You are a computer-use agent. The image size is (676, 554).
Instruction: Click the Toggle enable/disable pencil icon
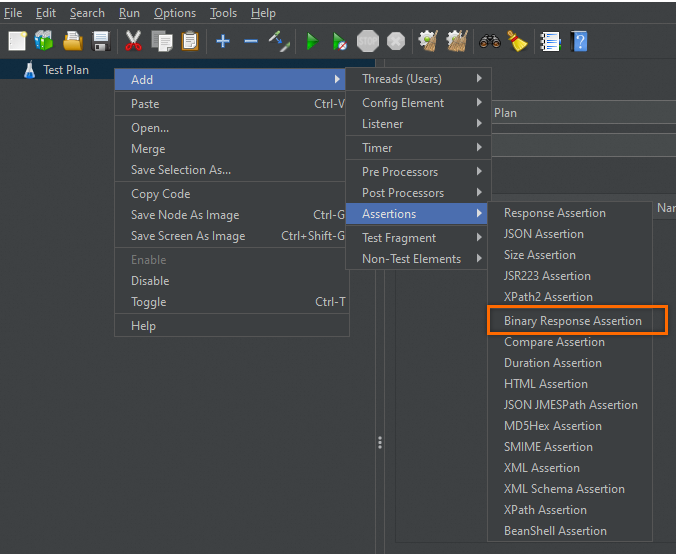click(x=279, y=41)
